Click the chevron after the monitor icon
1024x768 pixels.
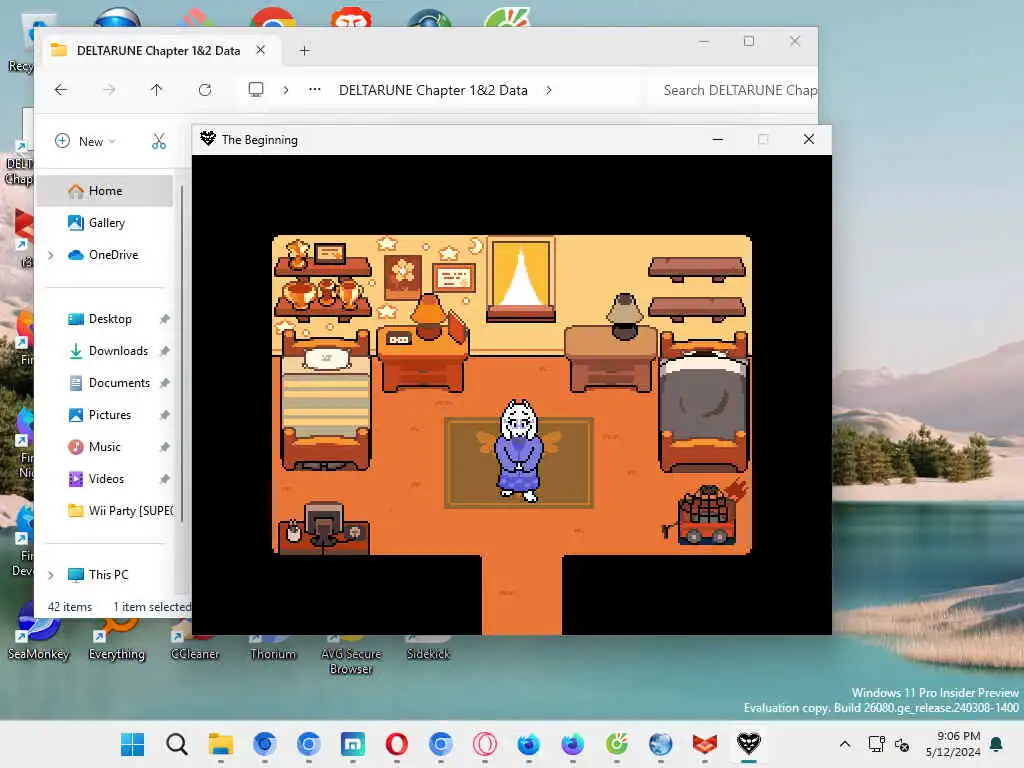tap(285, 90)
